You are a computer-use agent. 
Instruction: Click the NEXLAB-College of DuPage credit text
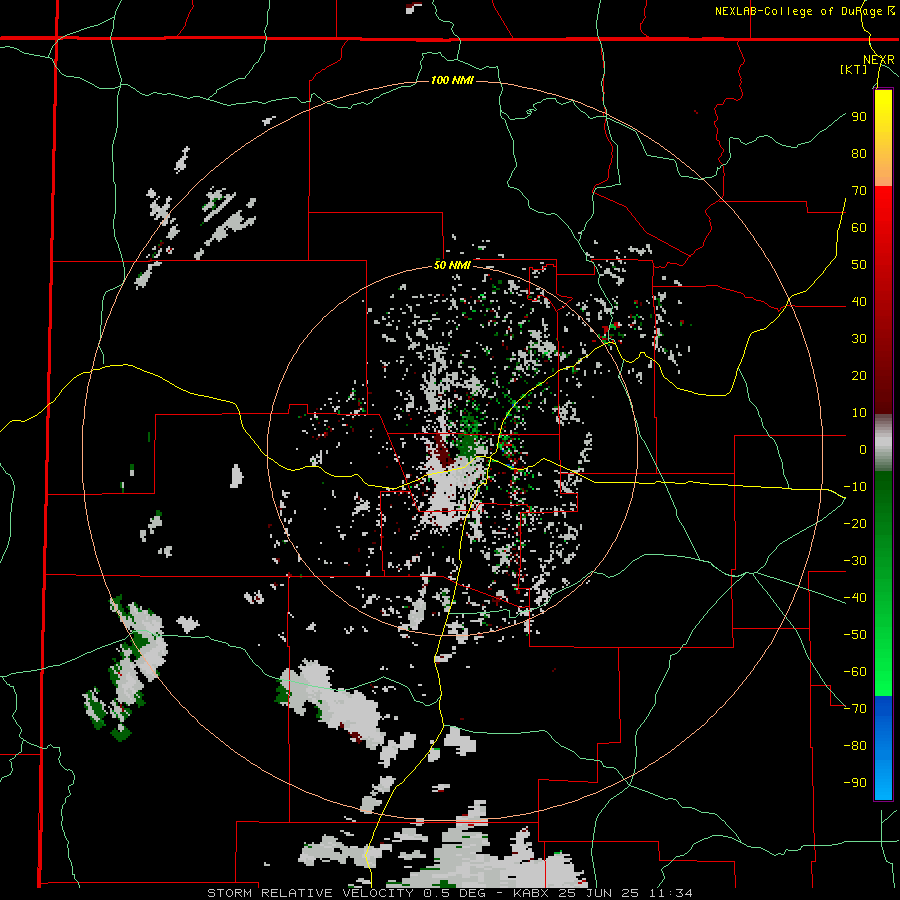click(x=804, y=11)
